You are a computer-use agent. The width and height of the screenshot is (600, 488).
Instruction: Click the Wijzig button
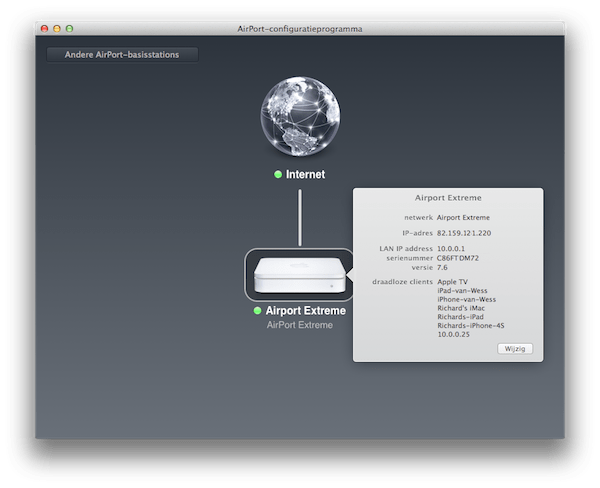click(515, 349)
